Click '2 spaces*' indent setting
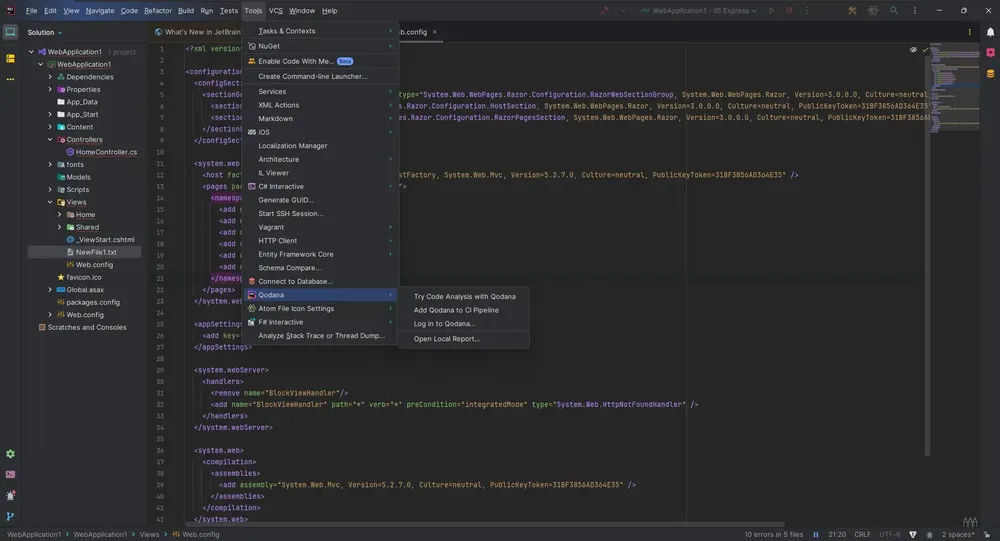This screenshot has height=541, width=1000. click(x=958, y=535)
